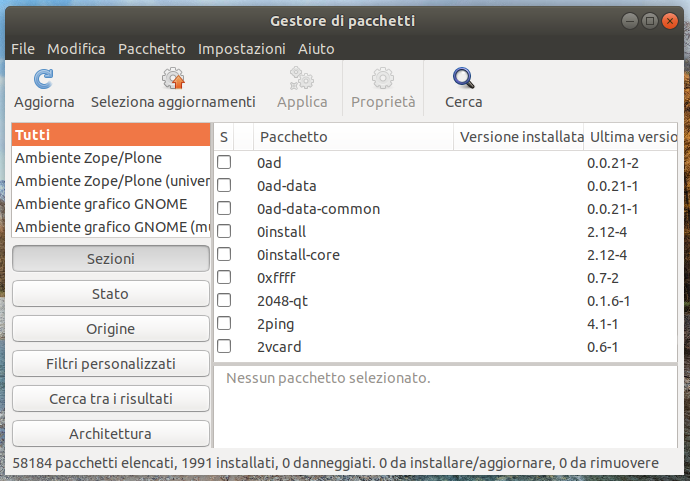Image resolution: width=690 pixels, height=481 pixels.
Task: Select the Tutti category entry
Action: (x=110, y=135)
